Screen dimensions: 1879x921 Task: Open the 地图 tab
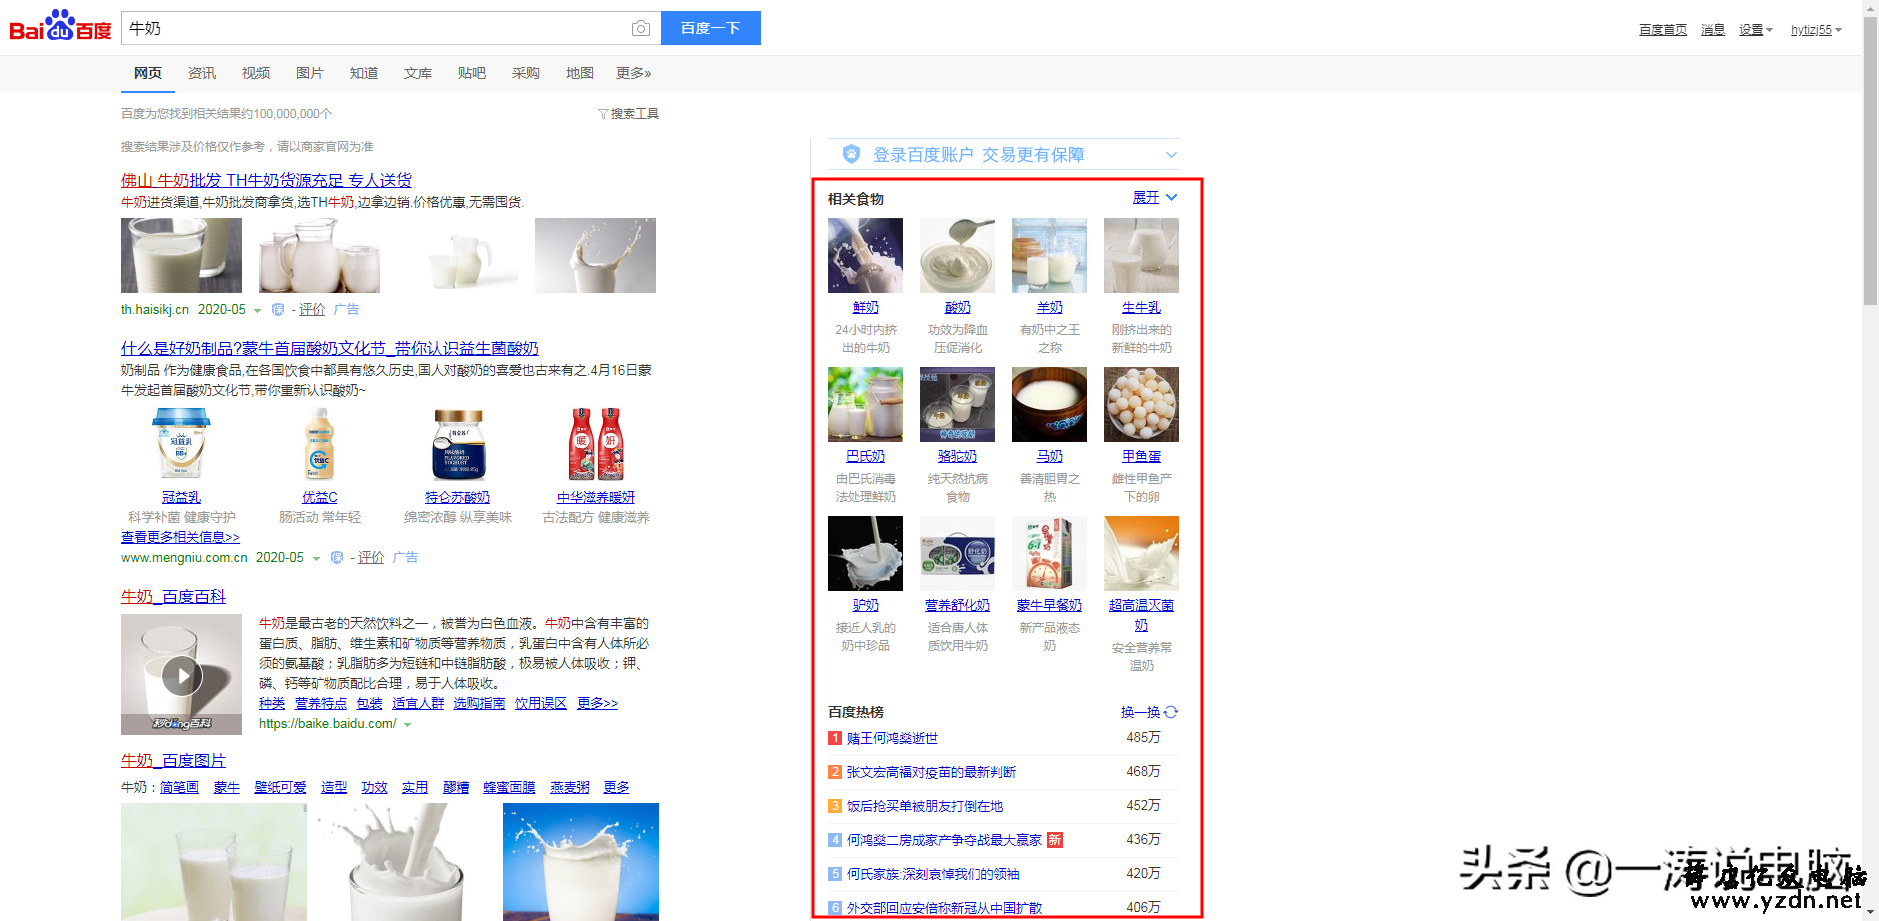(580, 73)
